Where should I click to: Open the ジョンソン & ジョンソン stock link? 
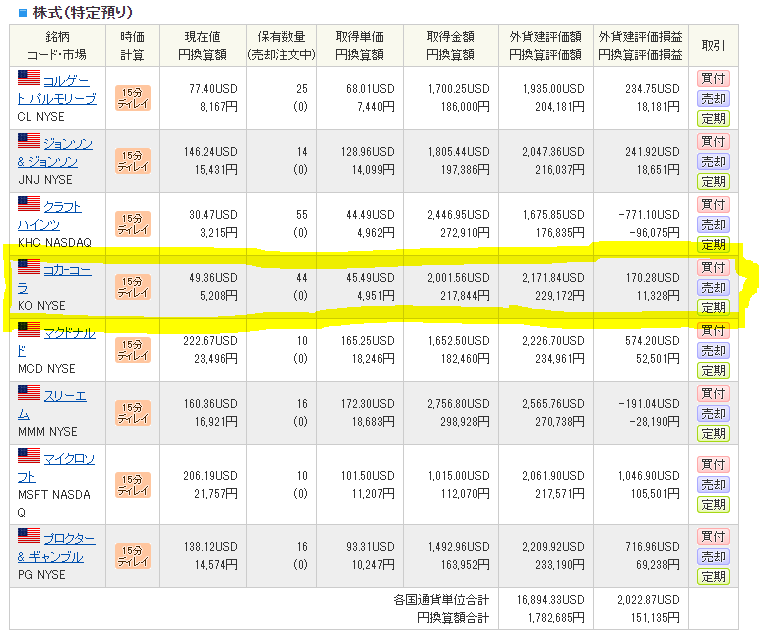(x=55, y=152)
